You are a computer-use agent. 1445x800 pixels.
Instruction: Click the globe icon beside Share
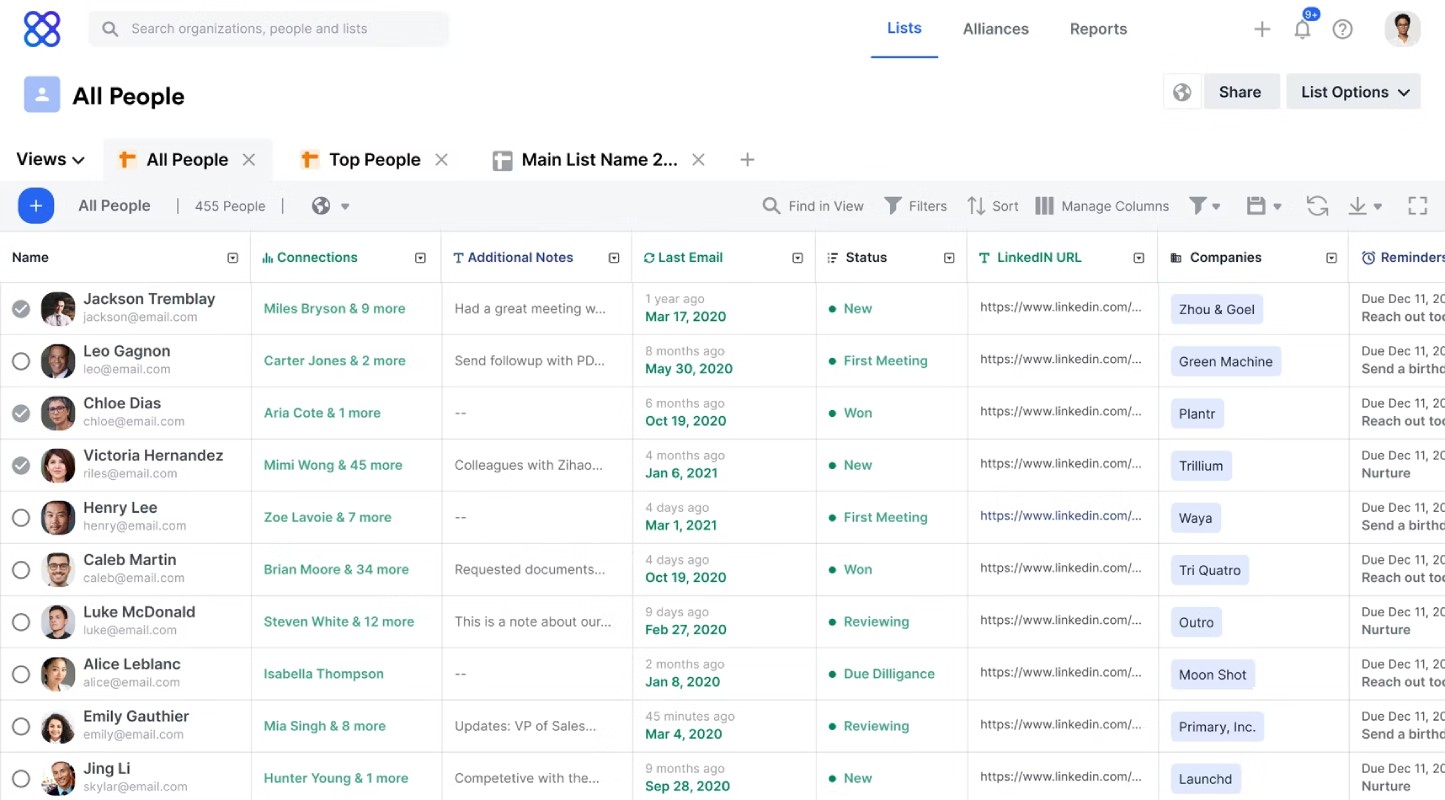click(1182, 92)
